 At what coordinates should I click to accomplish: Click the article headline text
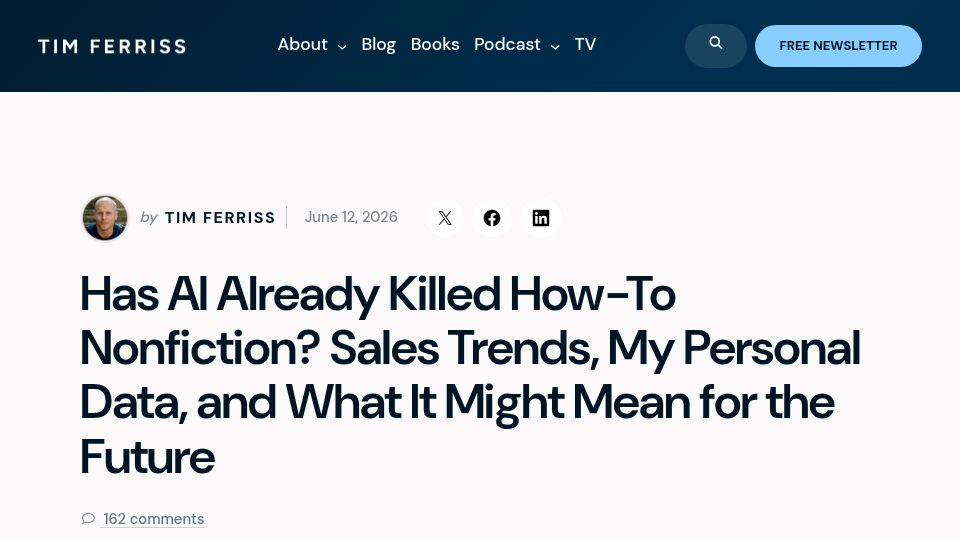(470, 375)
